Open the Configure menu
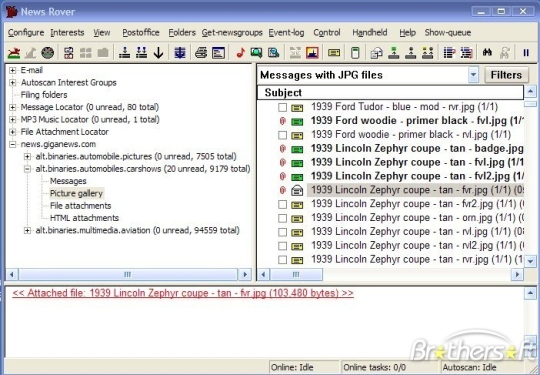Image resolution: width=540 pixels, height=375 pixels. 26,33
